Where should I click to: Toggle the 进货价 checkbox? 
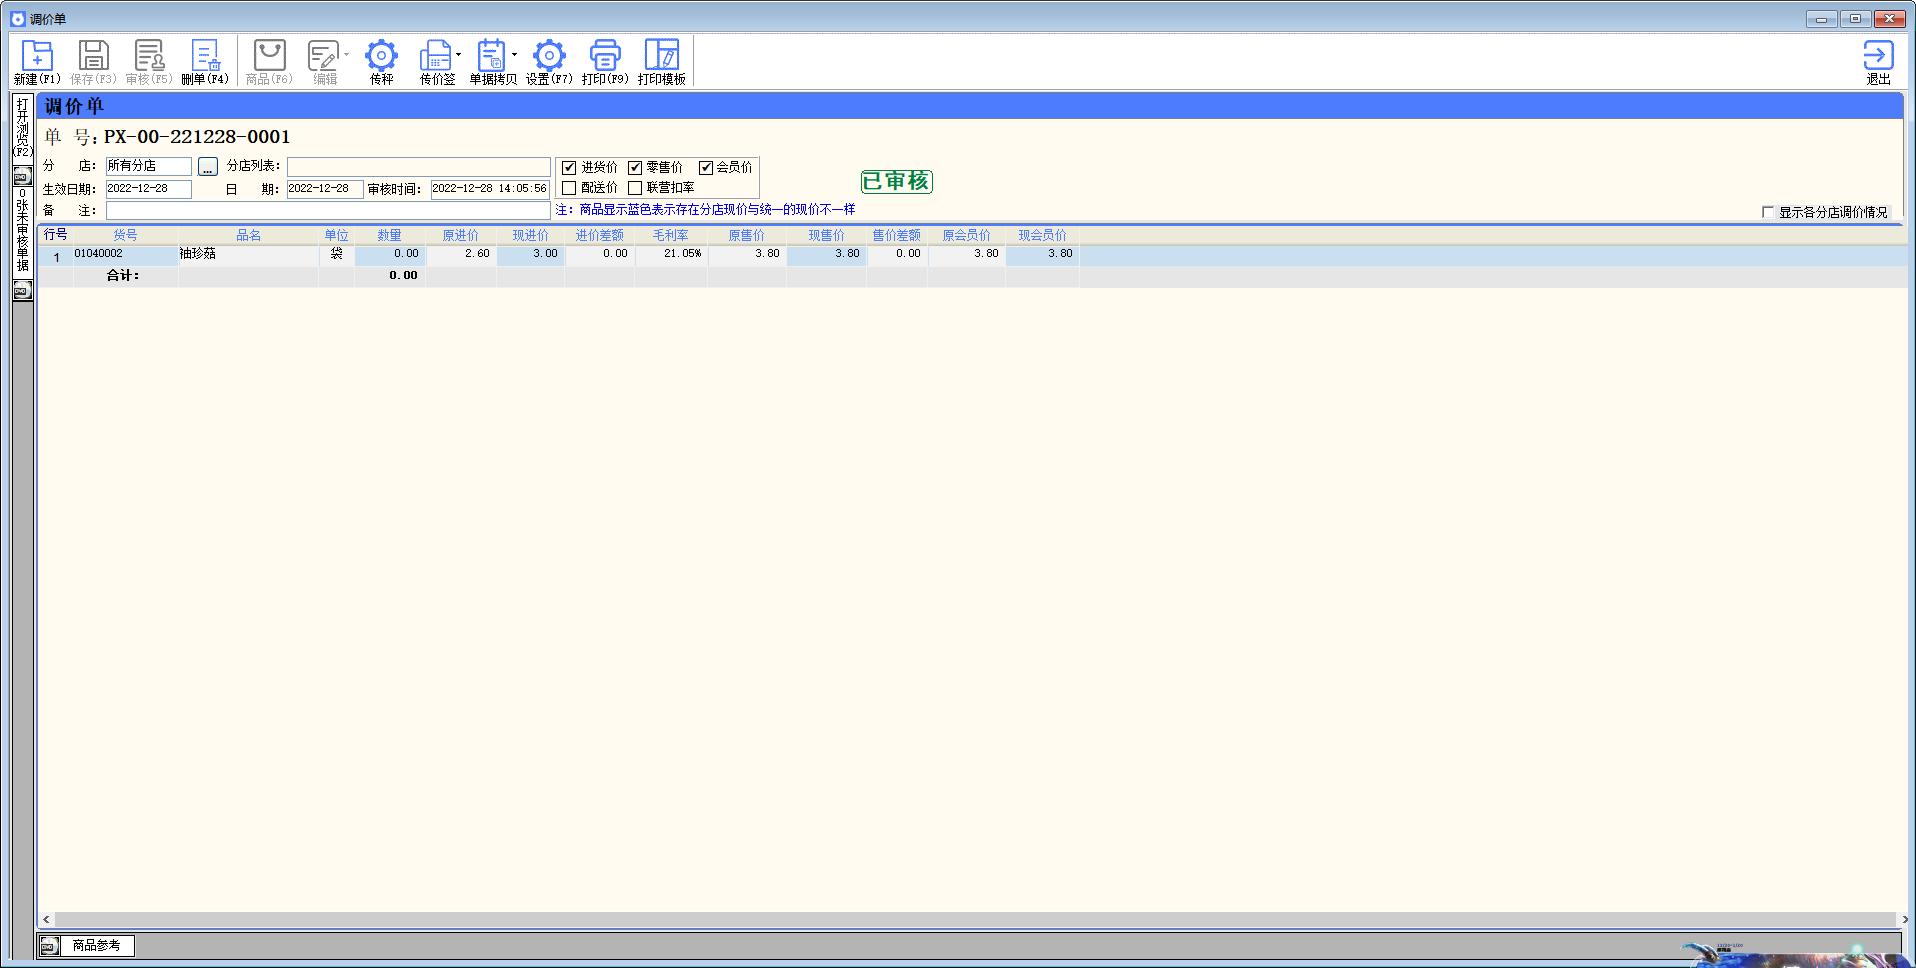tap(569, 168)
